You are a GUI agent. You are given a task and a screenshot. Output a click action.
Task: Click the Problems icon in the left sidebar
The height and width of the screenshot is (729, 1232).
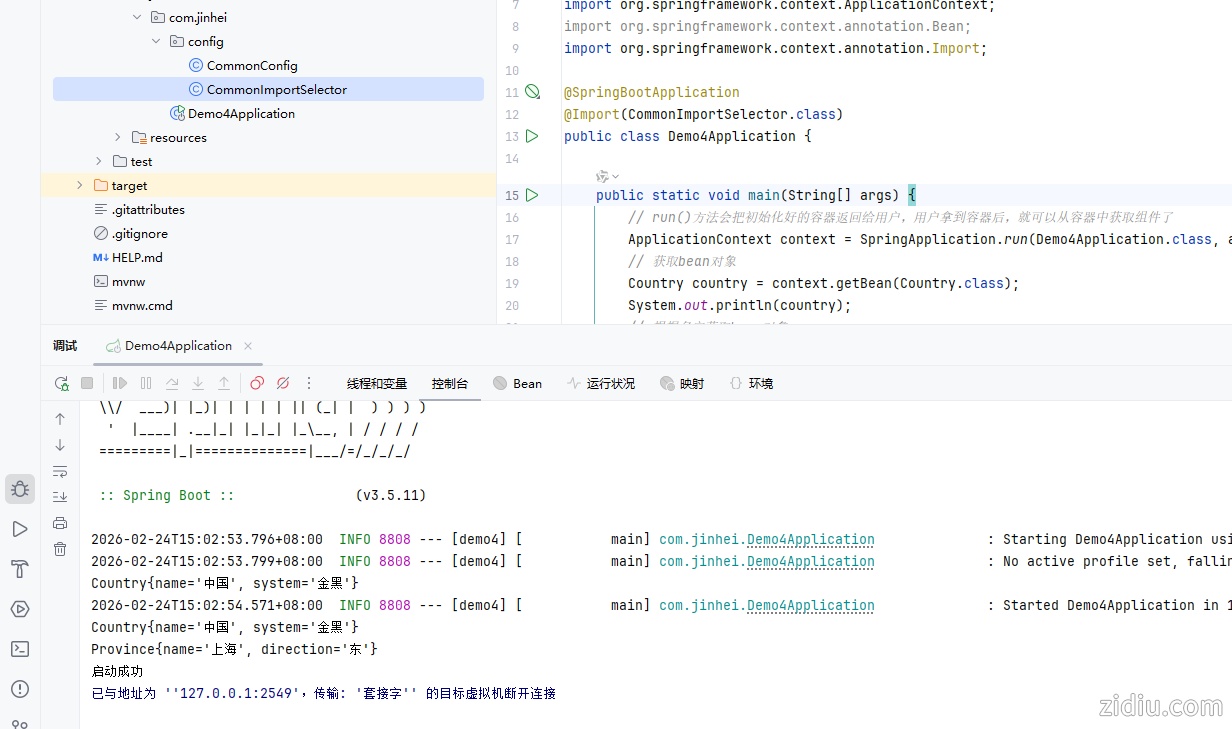click(x=20, y=689)
